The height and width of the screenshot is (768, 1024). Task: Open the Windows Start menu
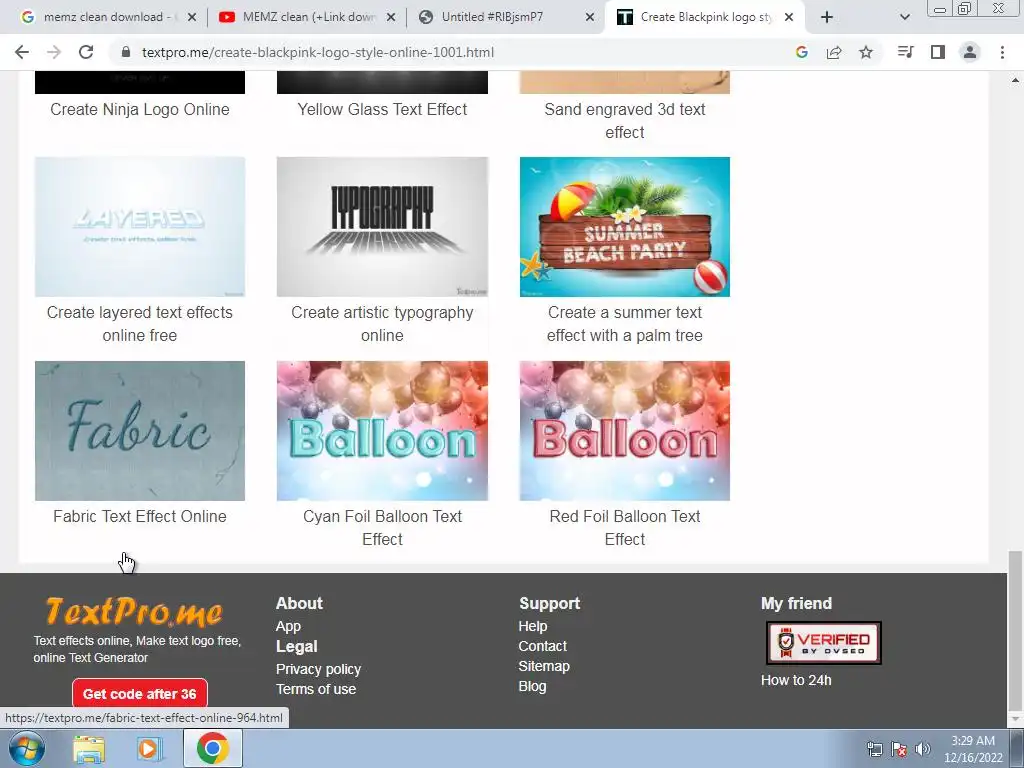coord(27,748)
